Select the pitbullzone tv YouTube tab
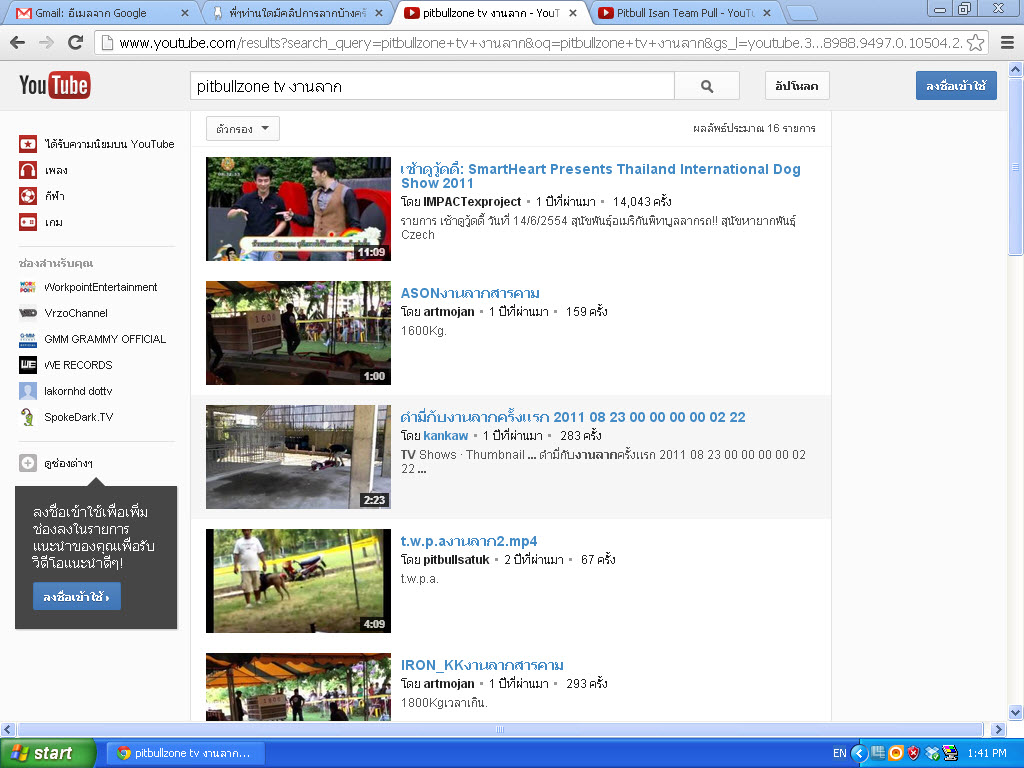Image resolution: width=1024 pixels, height=768 pixels. click(490, 13)
